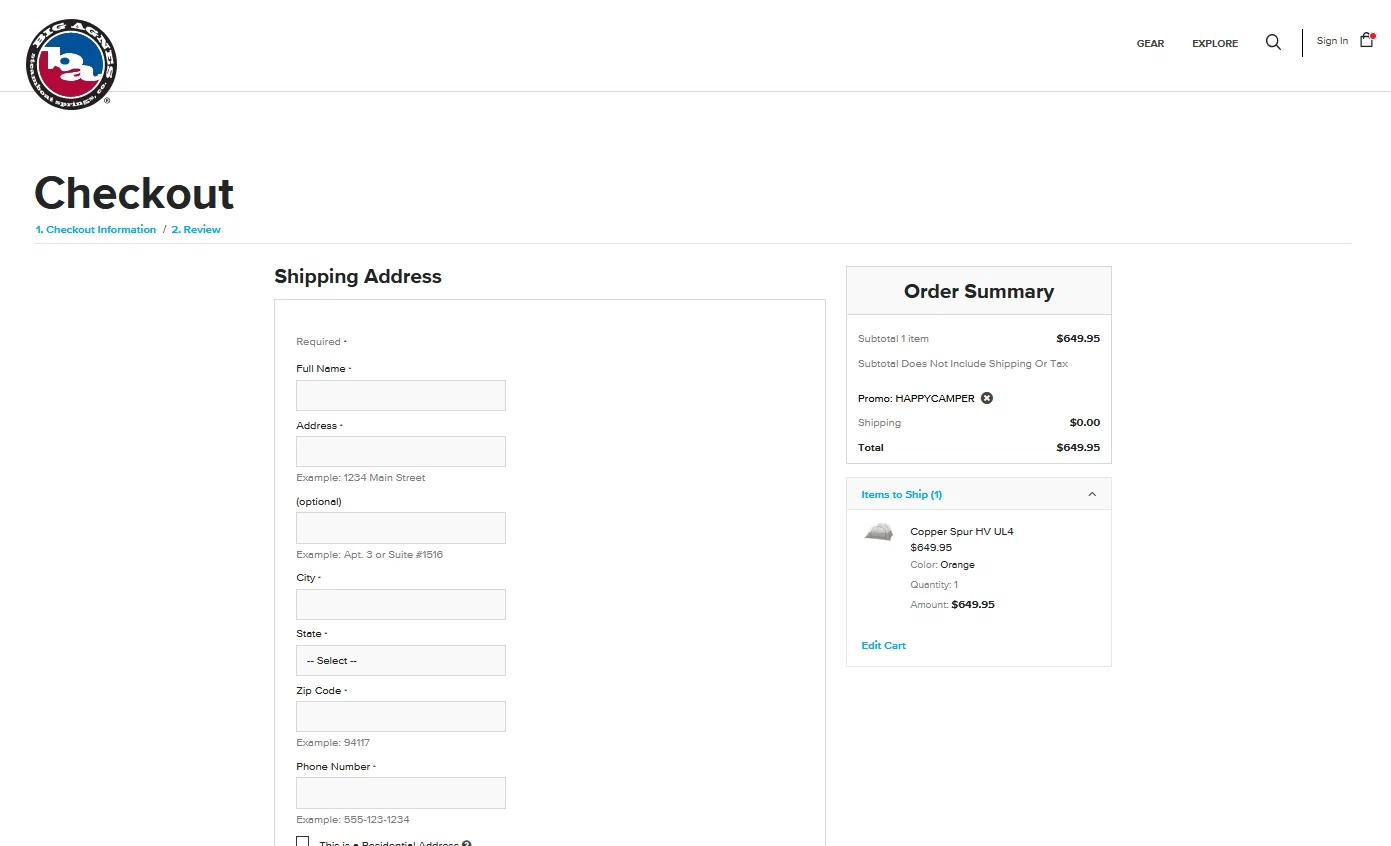The image size is (1391, 846).
Task: Remove the HAPPYCAMPER promo code
Action: pyautogui.click(x=987, y=398)
